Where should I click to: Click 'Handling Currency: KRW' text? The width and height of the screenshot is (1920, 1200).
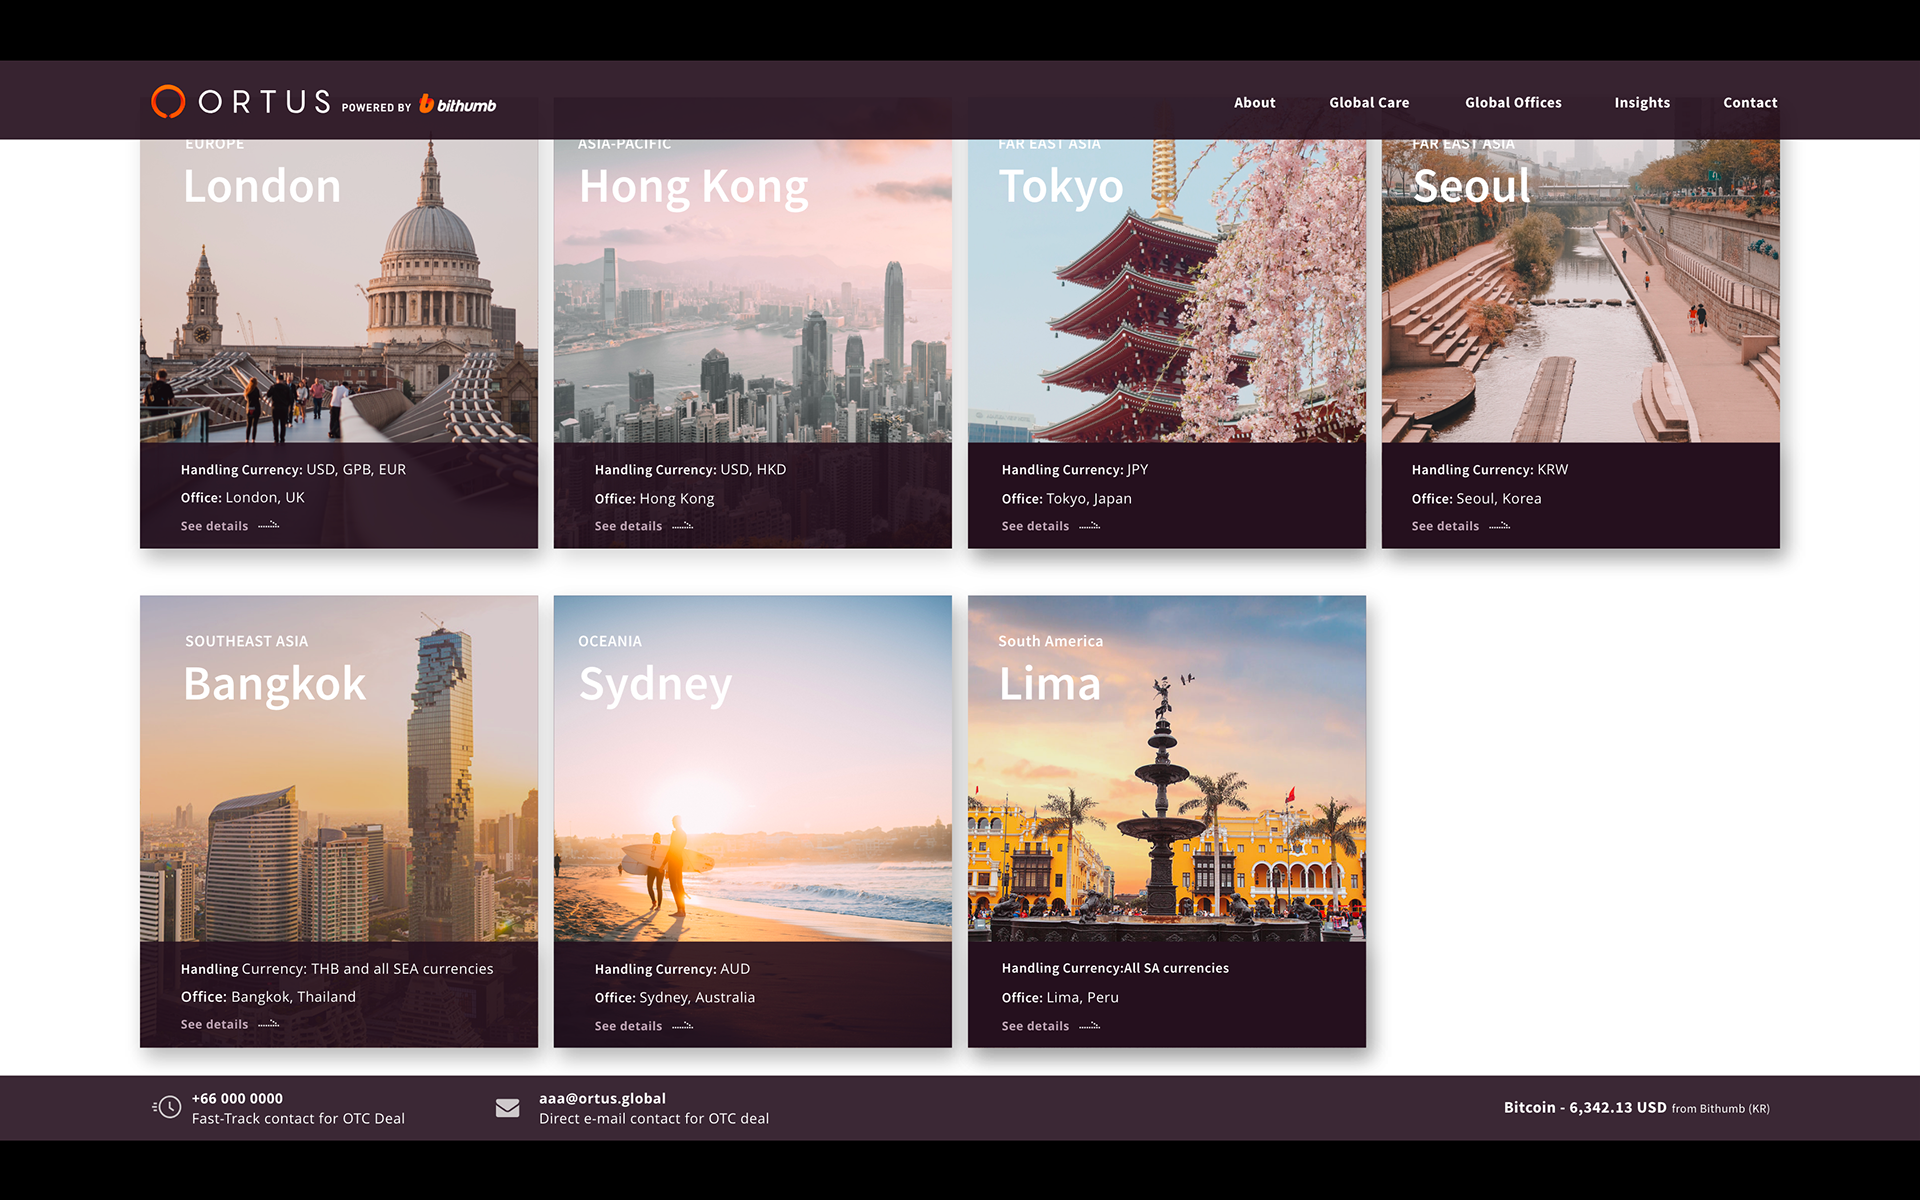click(x=1490, y=469)
